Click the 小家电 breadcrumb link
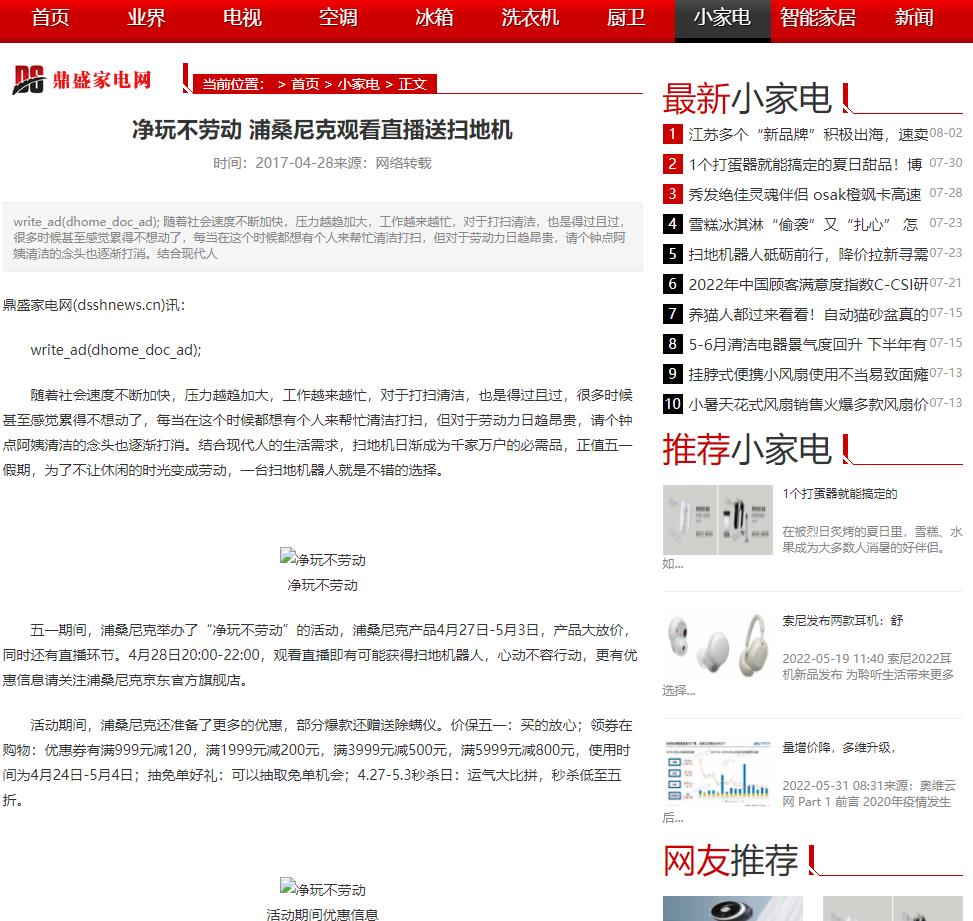 tap(359, 84)
